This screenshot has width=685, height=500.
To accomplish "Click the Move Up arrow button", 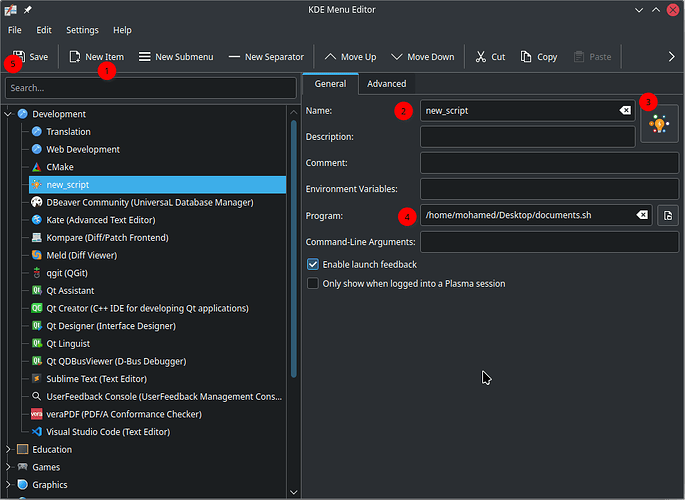I will click(350, 57).
